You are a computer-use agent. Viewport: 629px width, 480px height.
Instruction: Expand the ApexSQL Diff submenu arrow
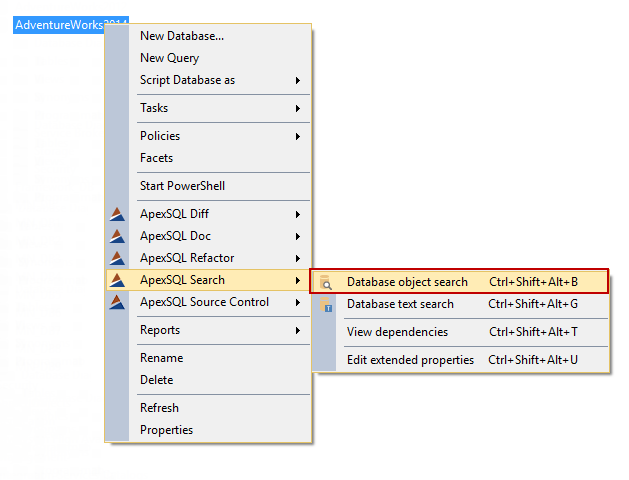tap(298, 215)
